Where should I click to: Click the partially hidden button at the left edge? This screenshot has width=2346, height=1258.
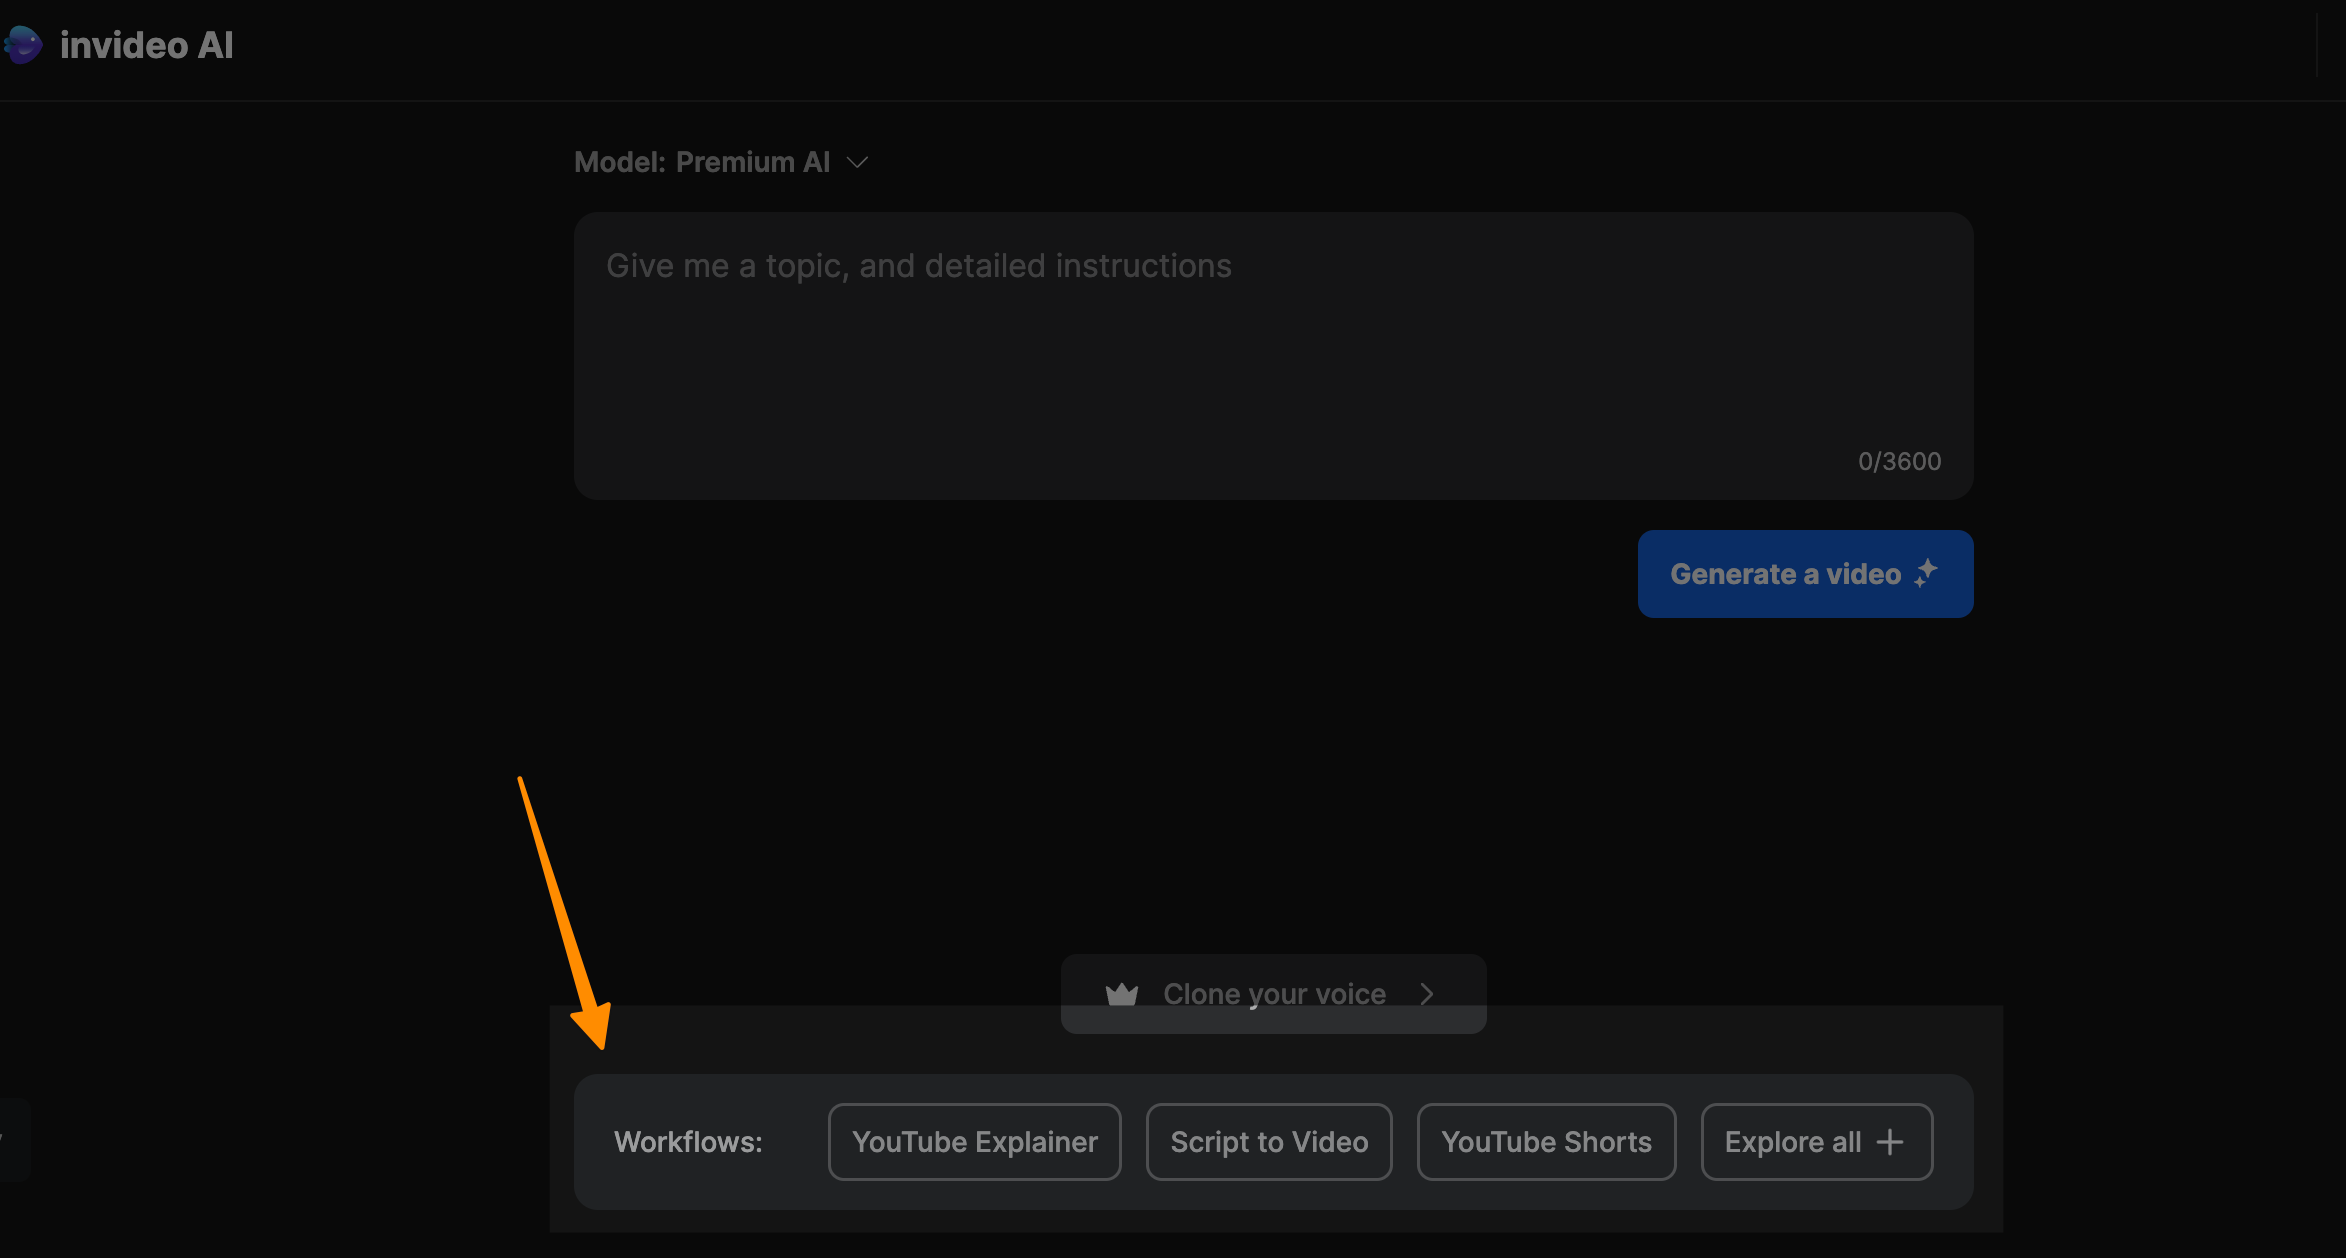(12, 1140)
